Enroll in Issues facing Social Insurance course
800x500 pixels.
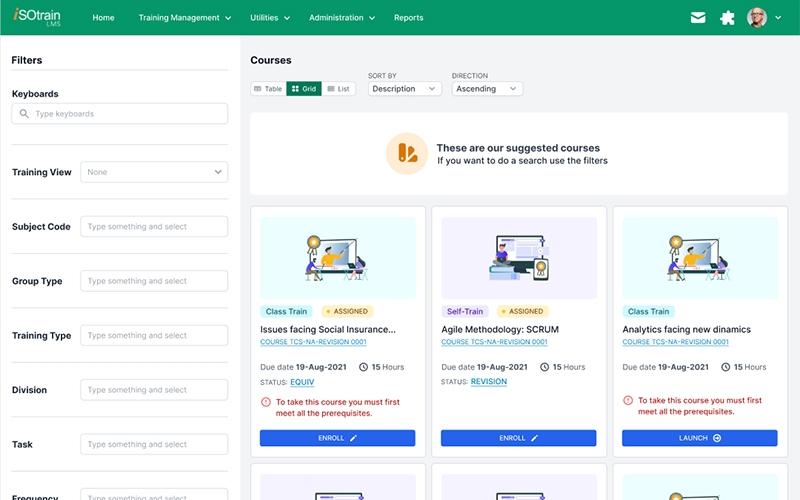[x=337, y=438]
